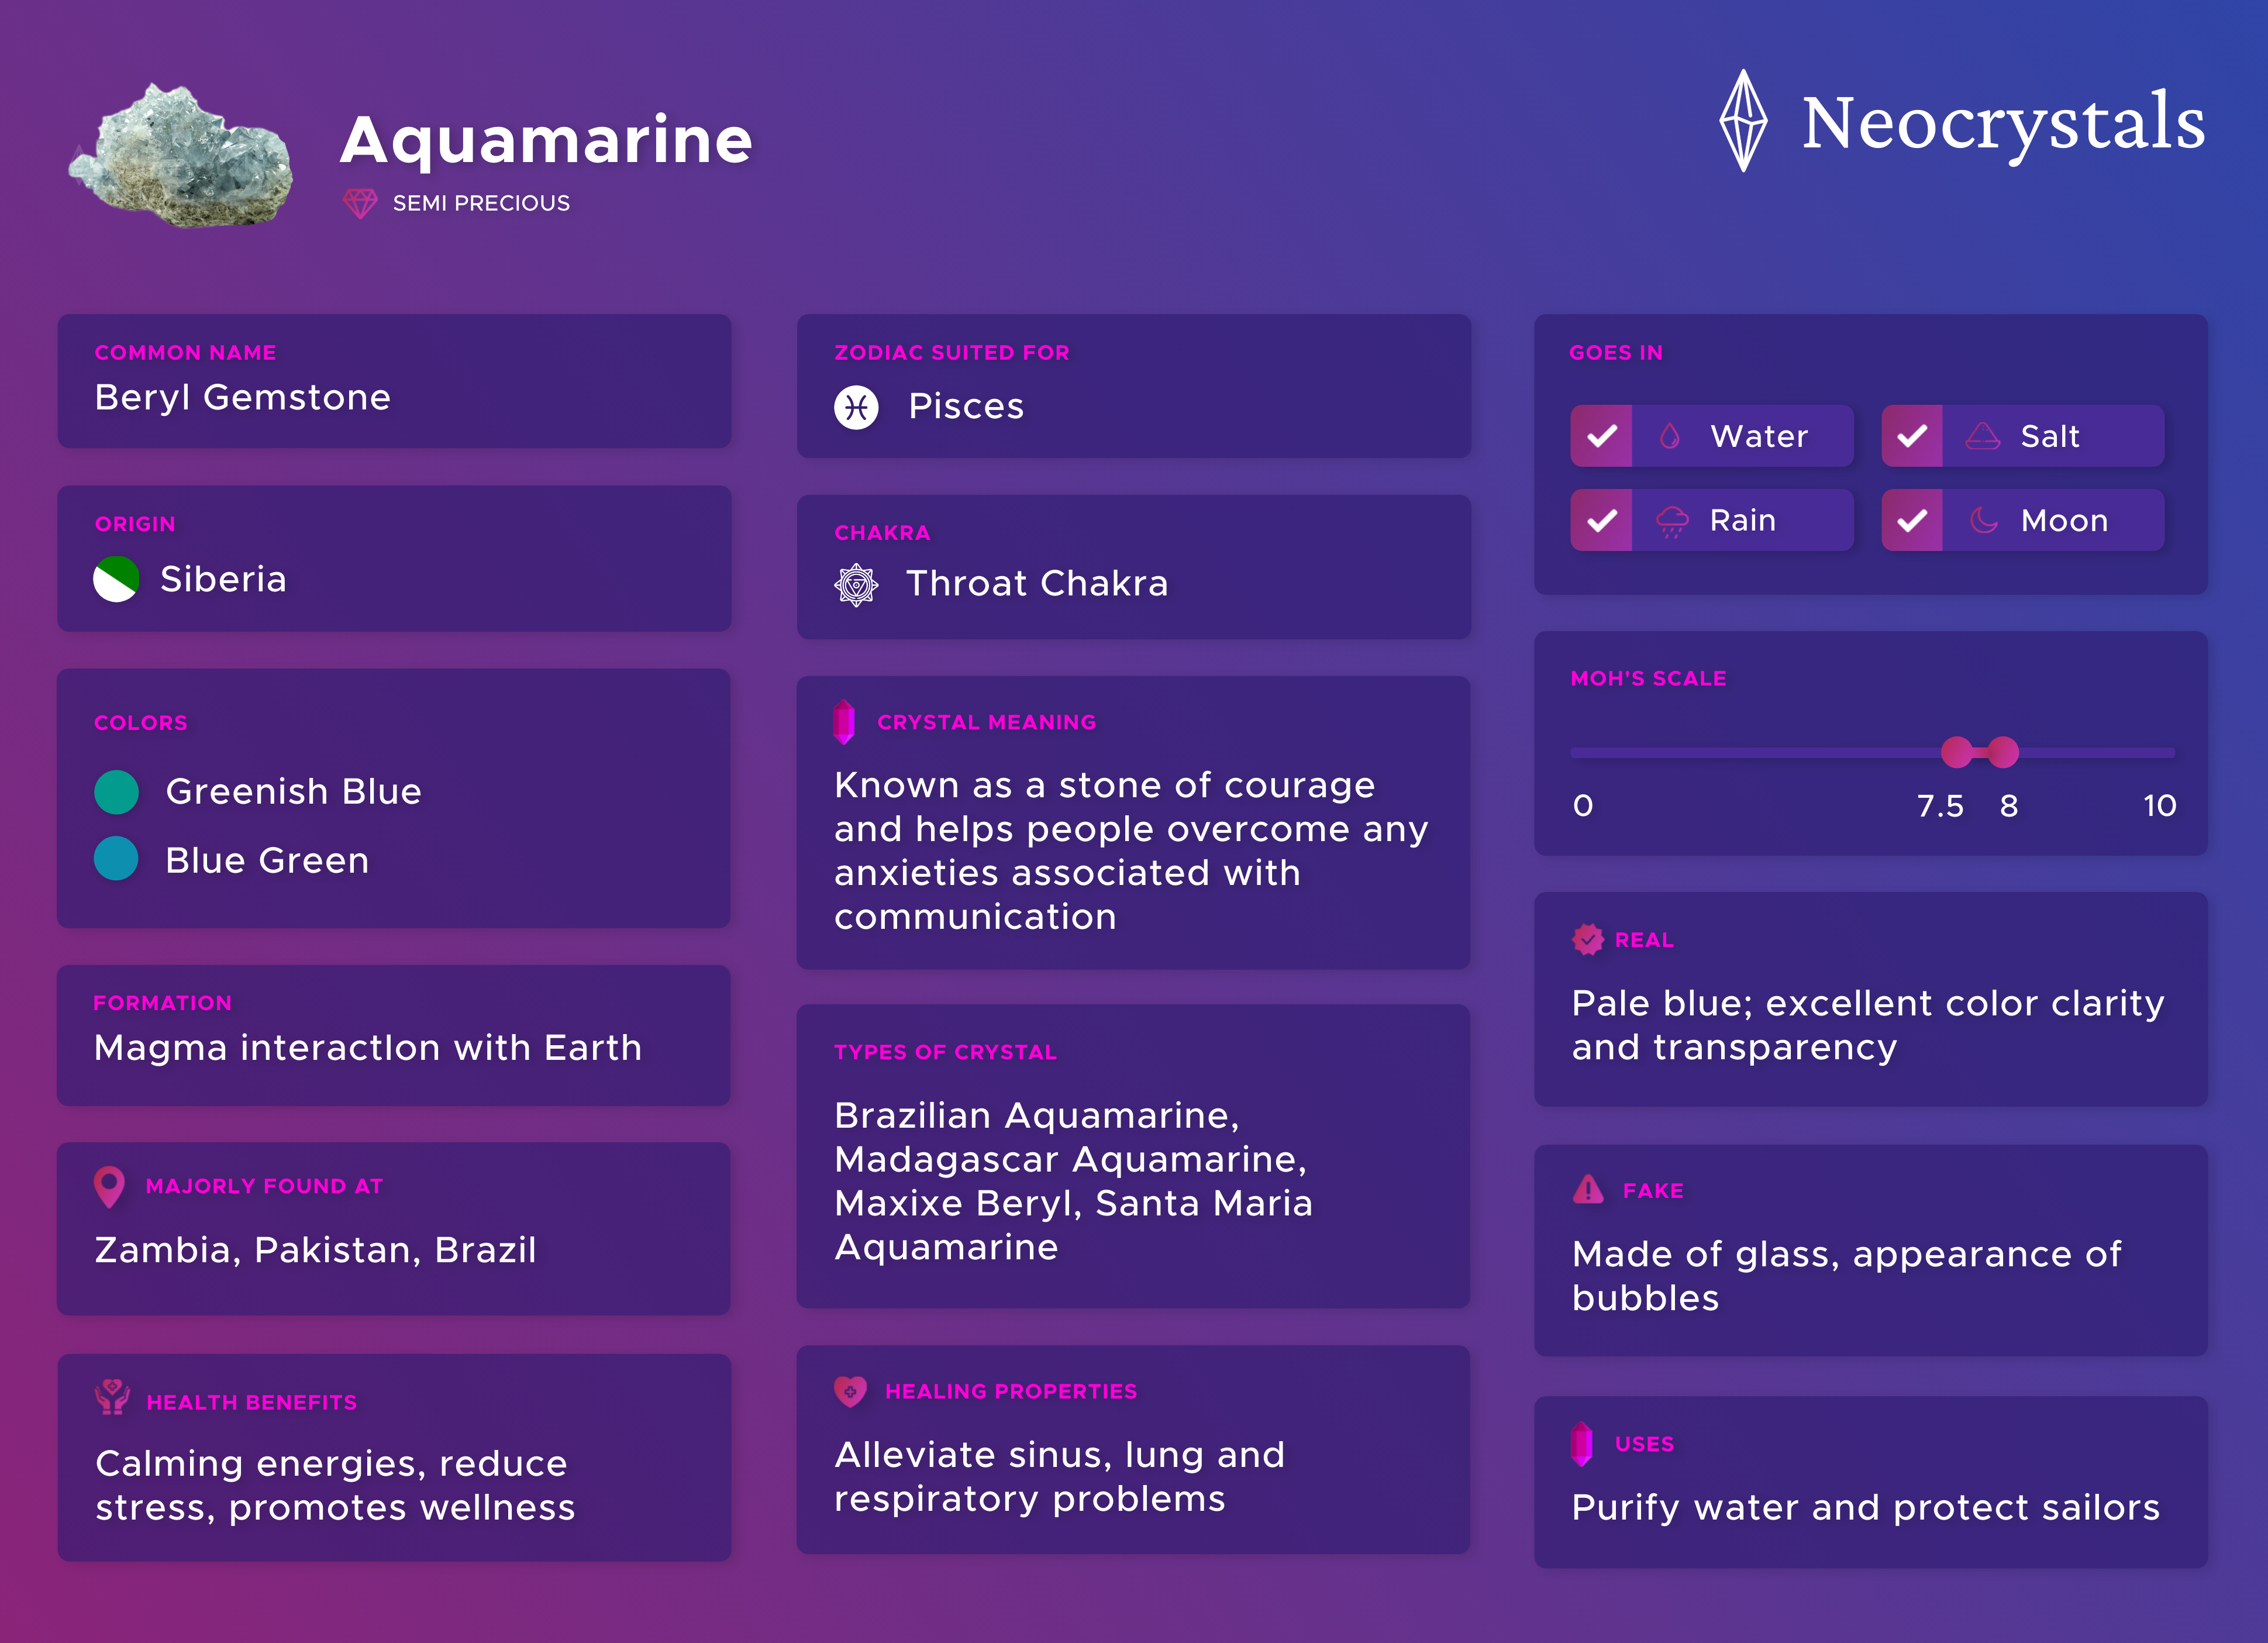Click the 7.5 handle on Moh's scale slider

pyautogui.click(x=1957, y=752)
